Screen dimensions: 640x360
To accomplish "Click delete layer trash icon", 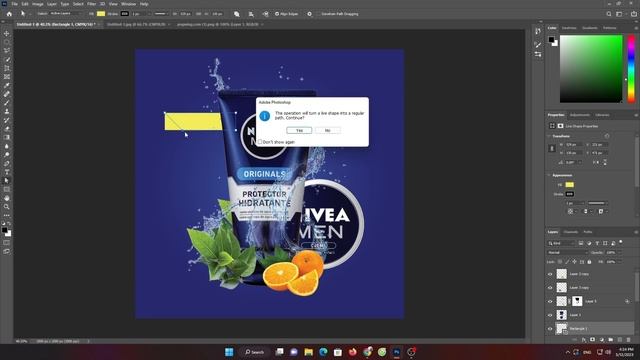I will (x=629, y=340).
